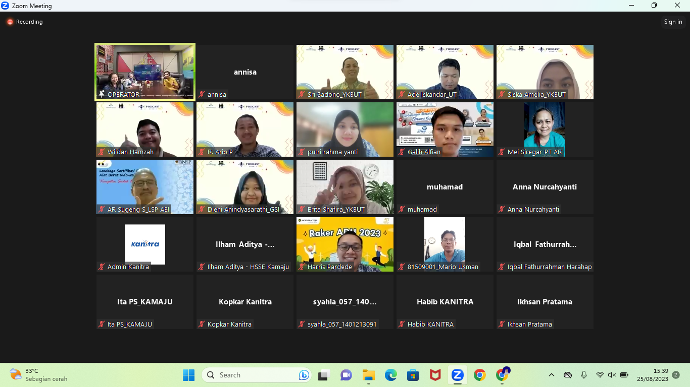
Task: Open the Windows Start menu
Action: coord(189,375)
